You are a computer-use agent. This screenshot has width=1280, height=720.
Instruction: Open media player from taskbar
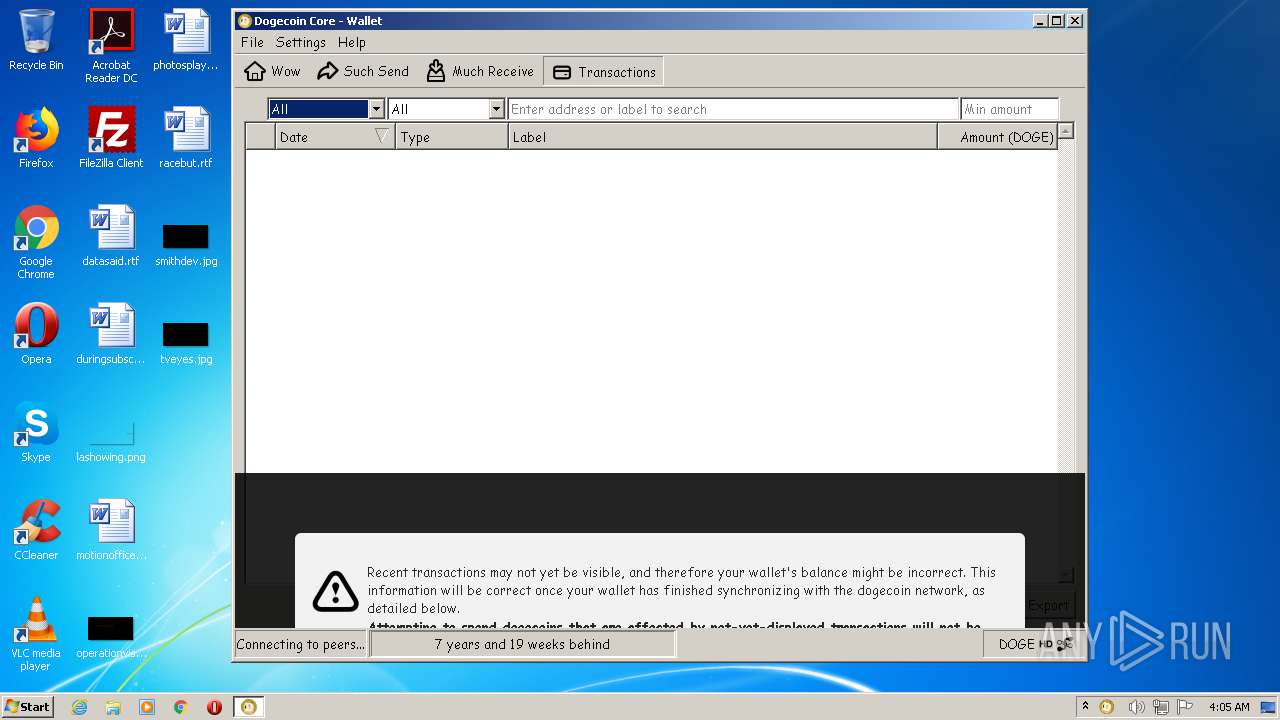pos(147,707)
